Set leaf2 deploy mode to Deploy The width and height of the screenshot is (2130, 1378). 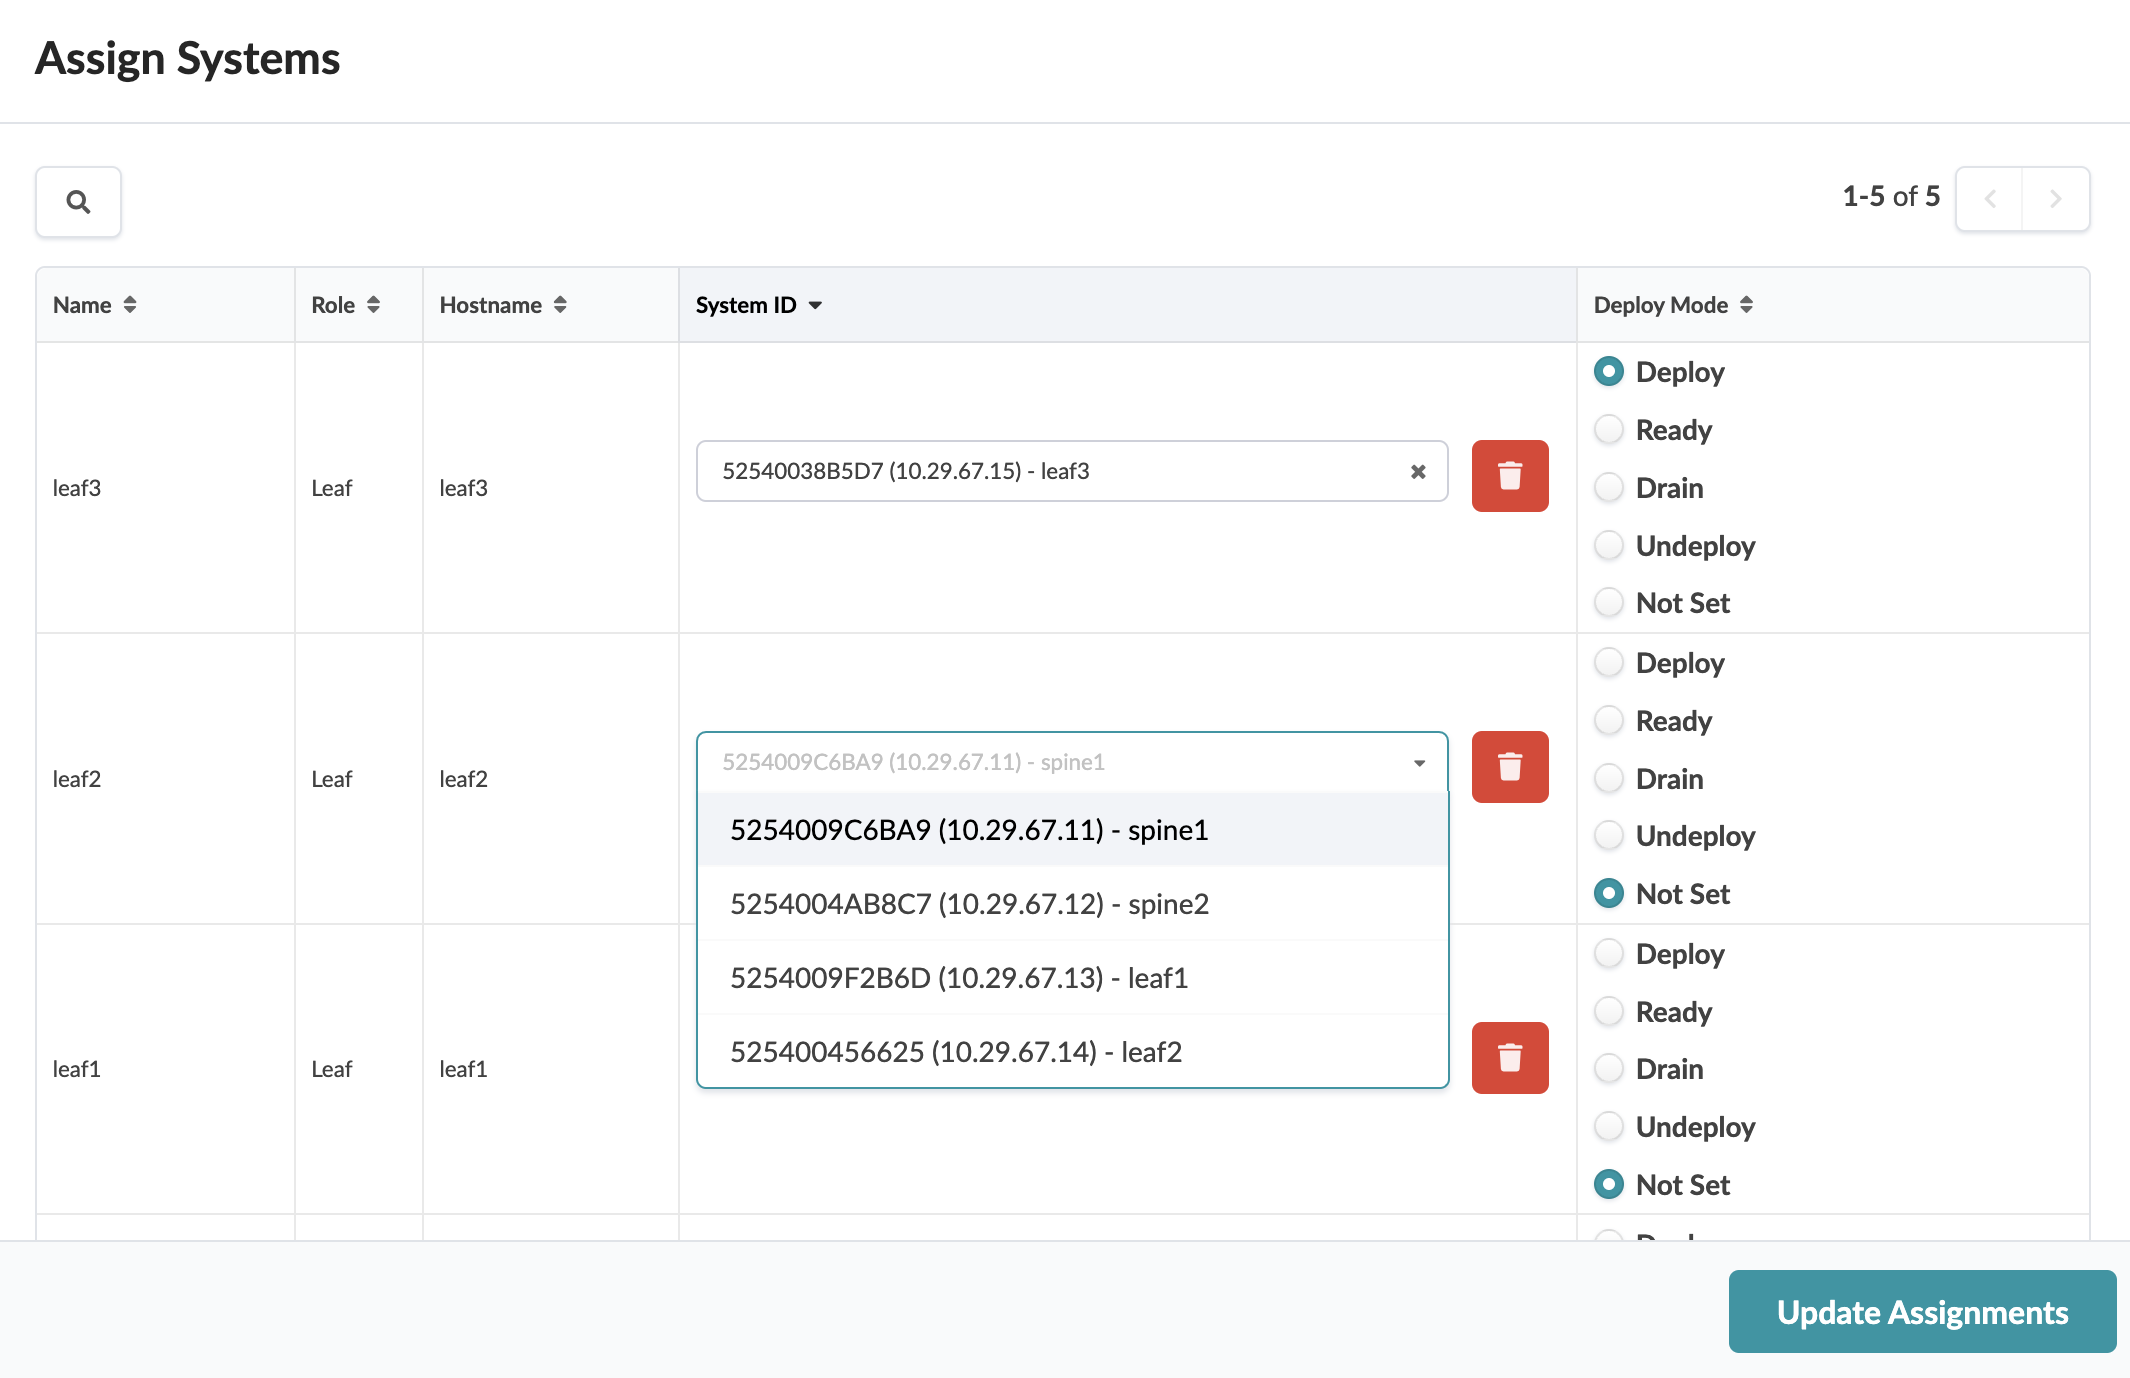click(x=1609, y=663)
